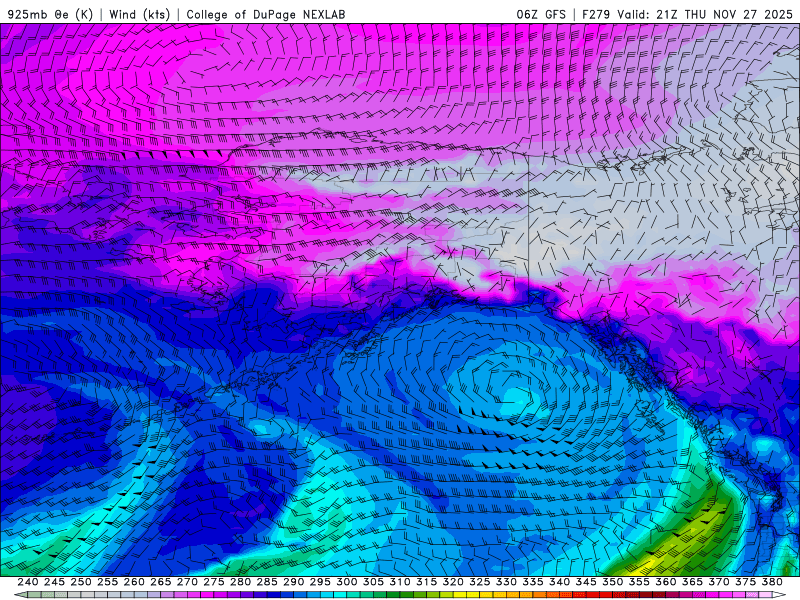The width and height of the screenshot is (800, 600).
Task: Click the 305 label on the color scale
Action: click(x=373, y=582)
